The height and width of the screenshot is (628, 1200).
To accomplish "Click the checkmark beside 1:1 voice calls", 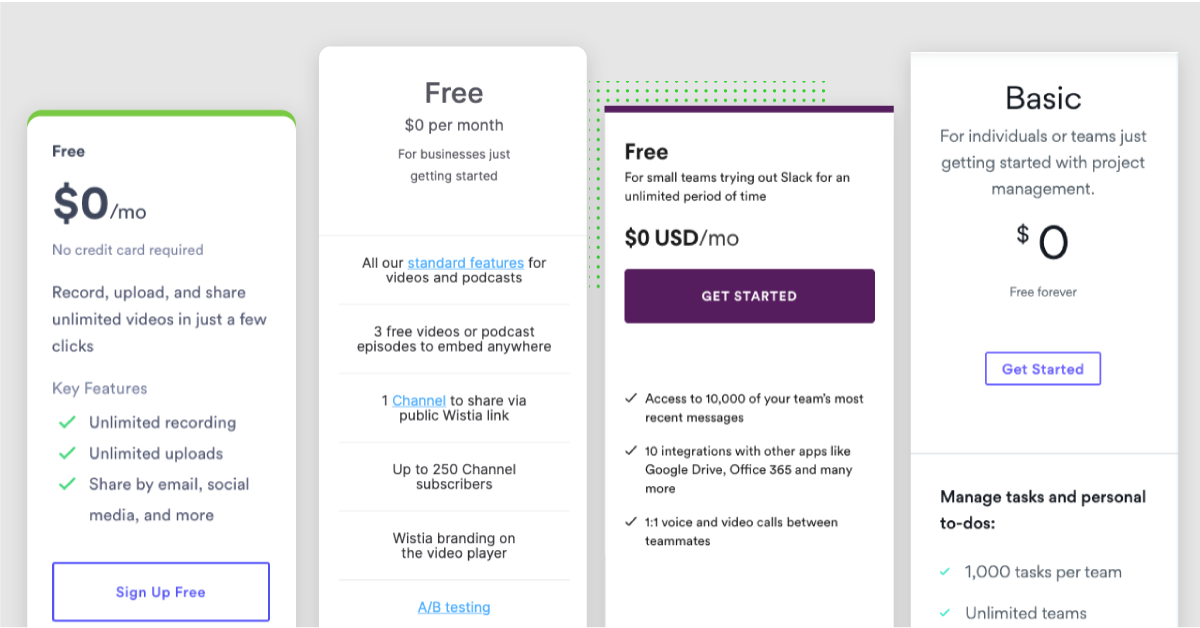I will coord(631,521).
